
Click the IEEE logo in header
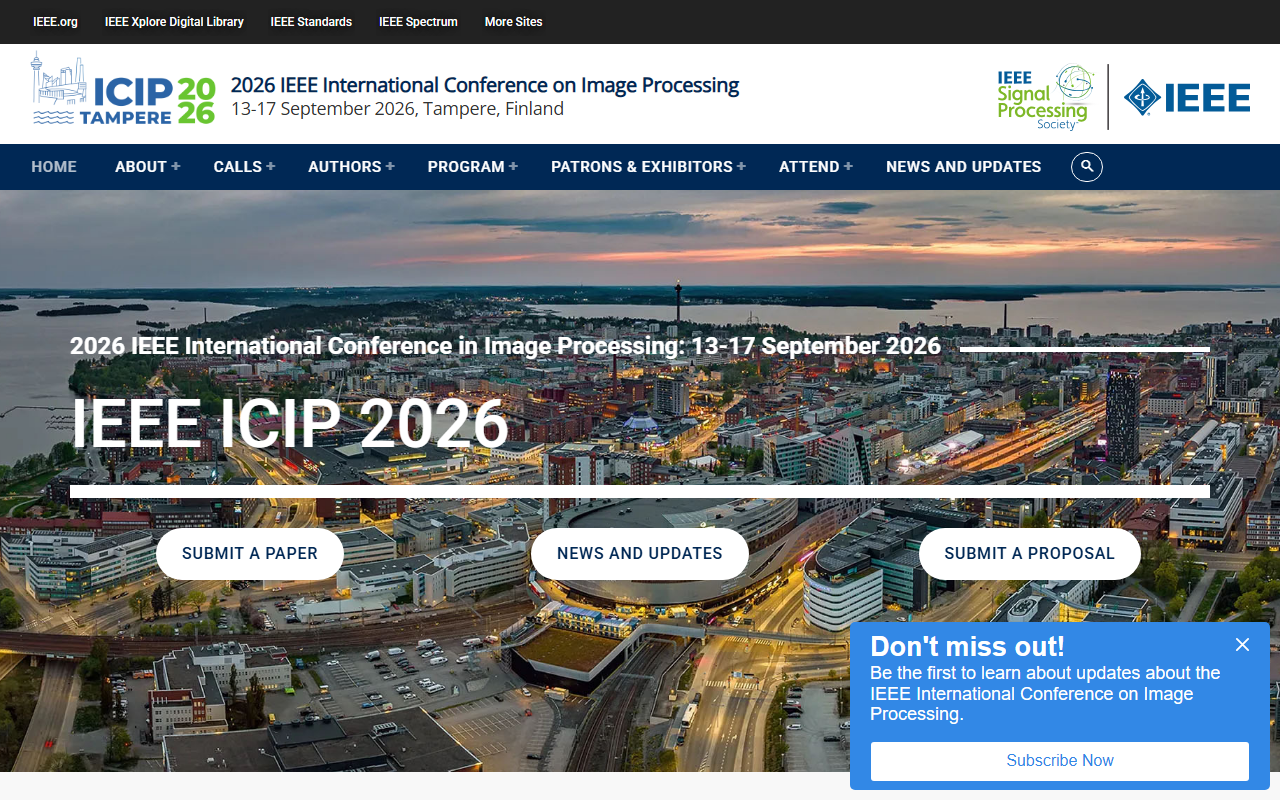pos(1187,98)
